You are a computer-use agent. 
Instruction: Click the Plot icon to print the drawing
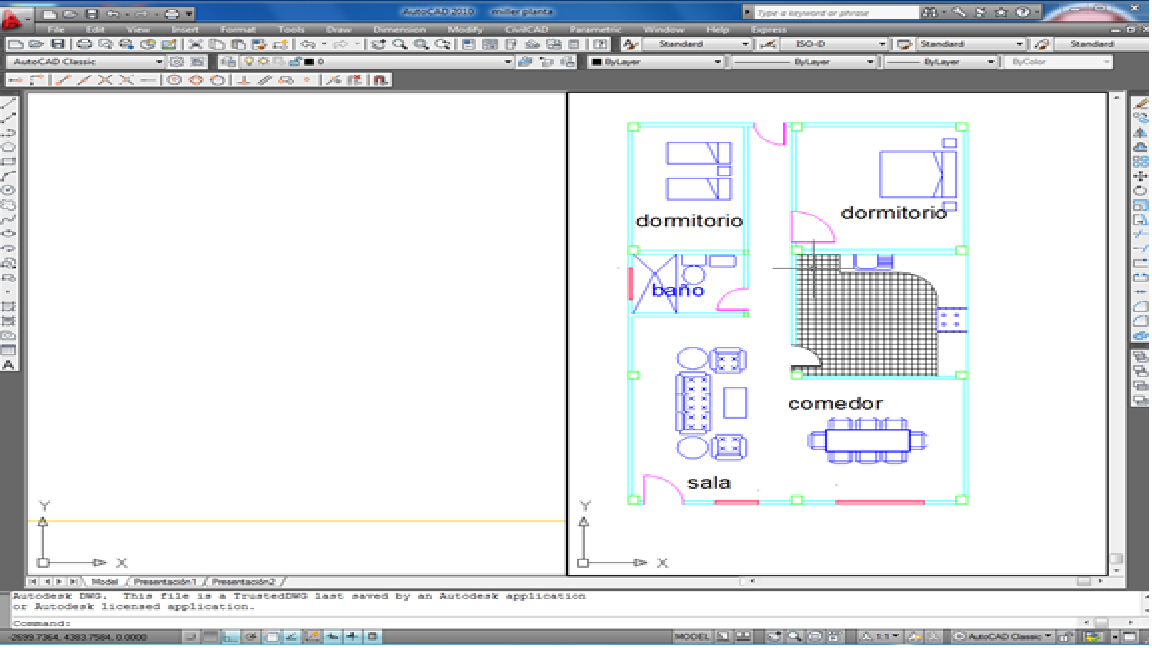[80, 43]
